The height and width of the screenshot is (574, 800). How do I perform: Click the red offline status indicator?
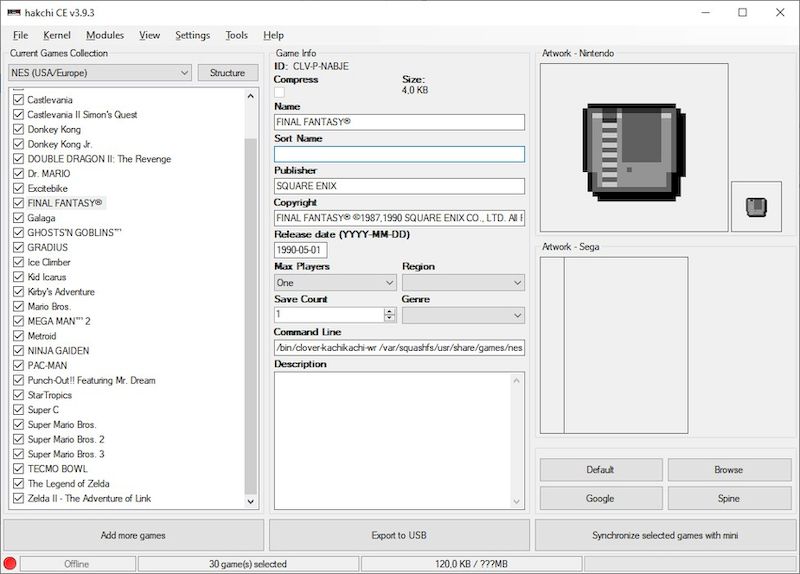[x=11, y=564]
